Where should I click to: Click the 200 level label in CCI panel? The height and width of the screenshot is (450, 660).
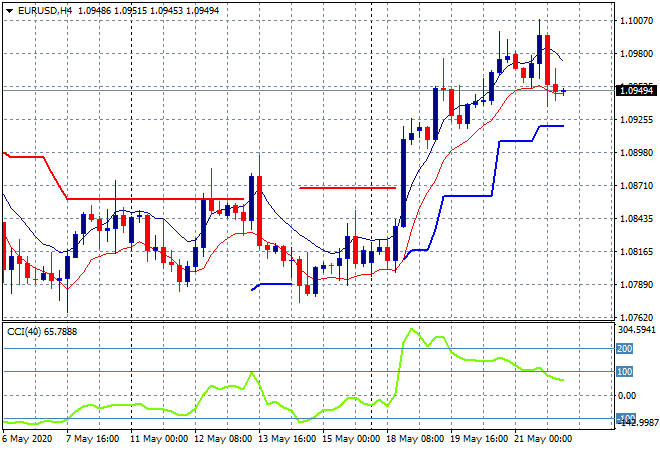(624, 349)
